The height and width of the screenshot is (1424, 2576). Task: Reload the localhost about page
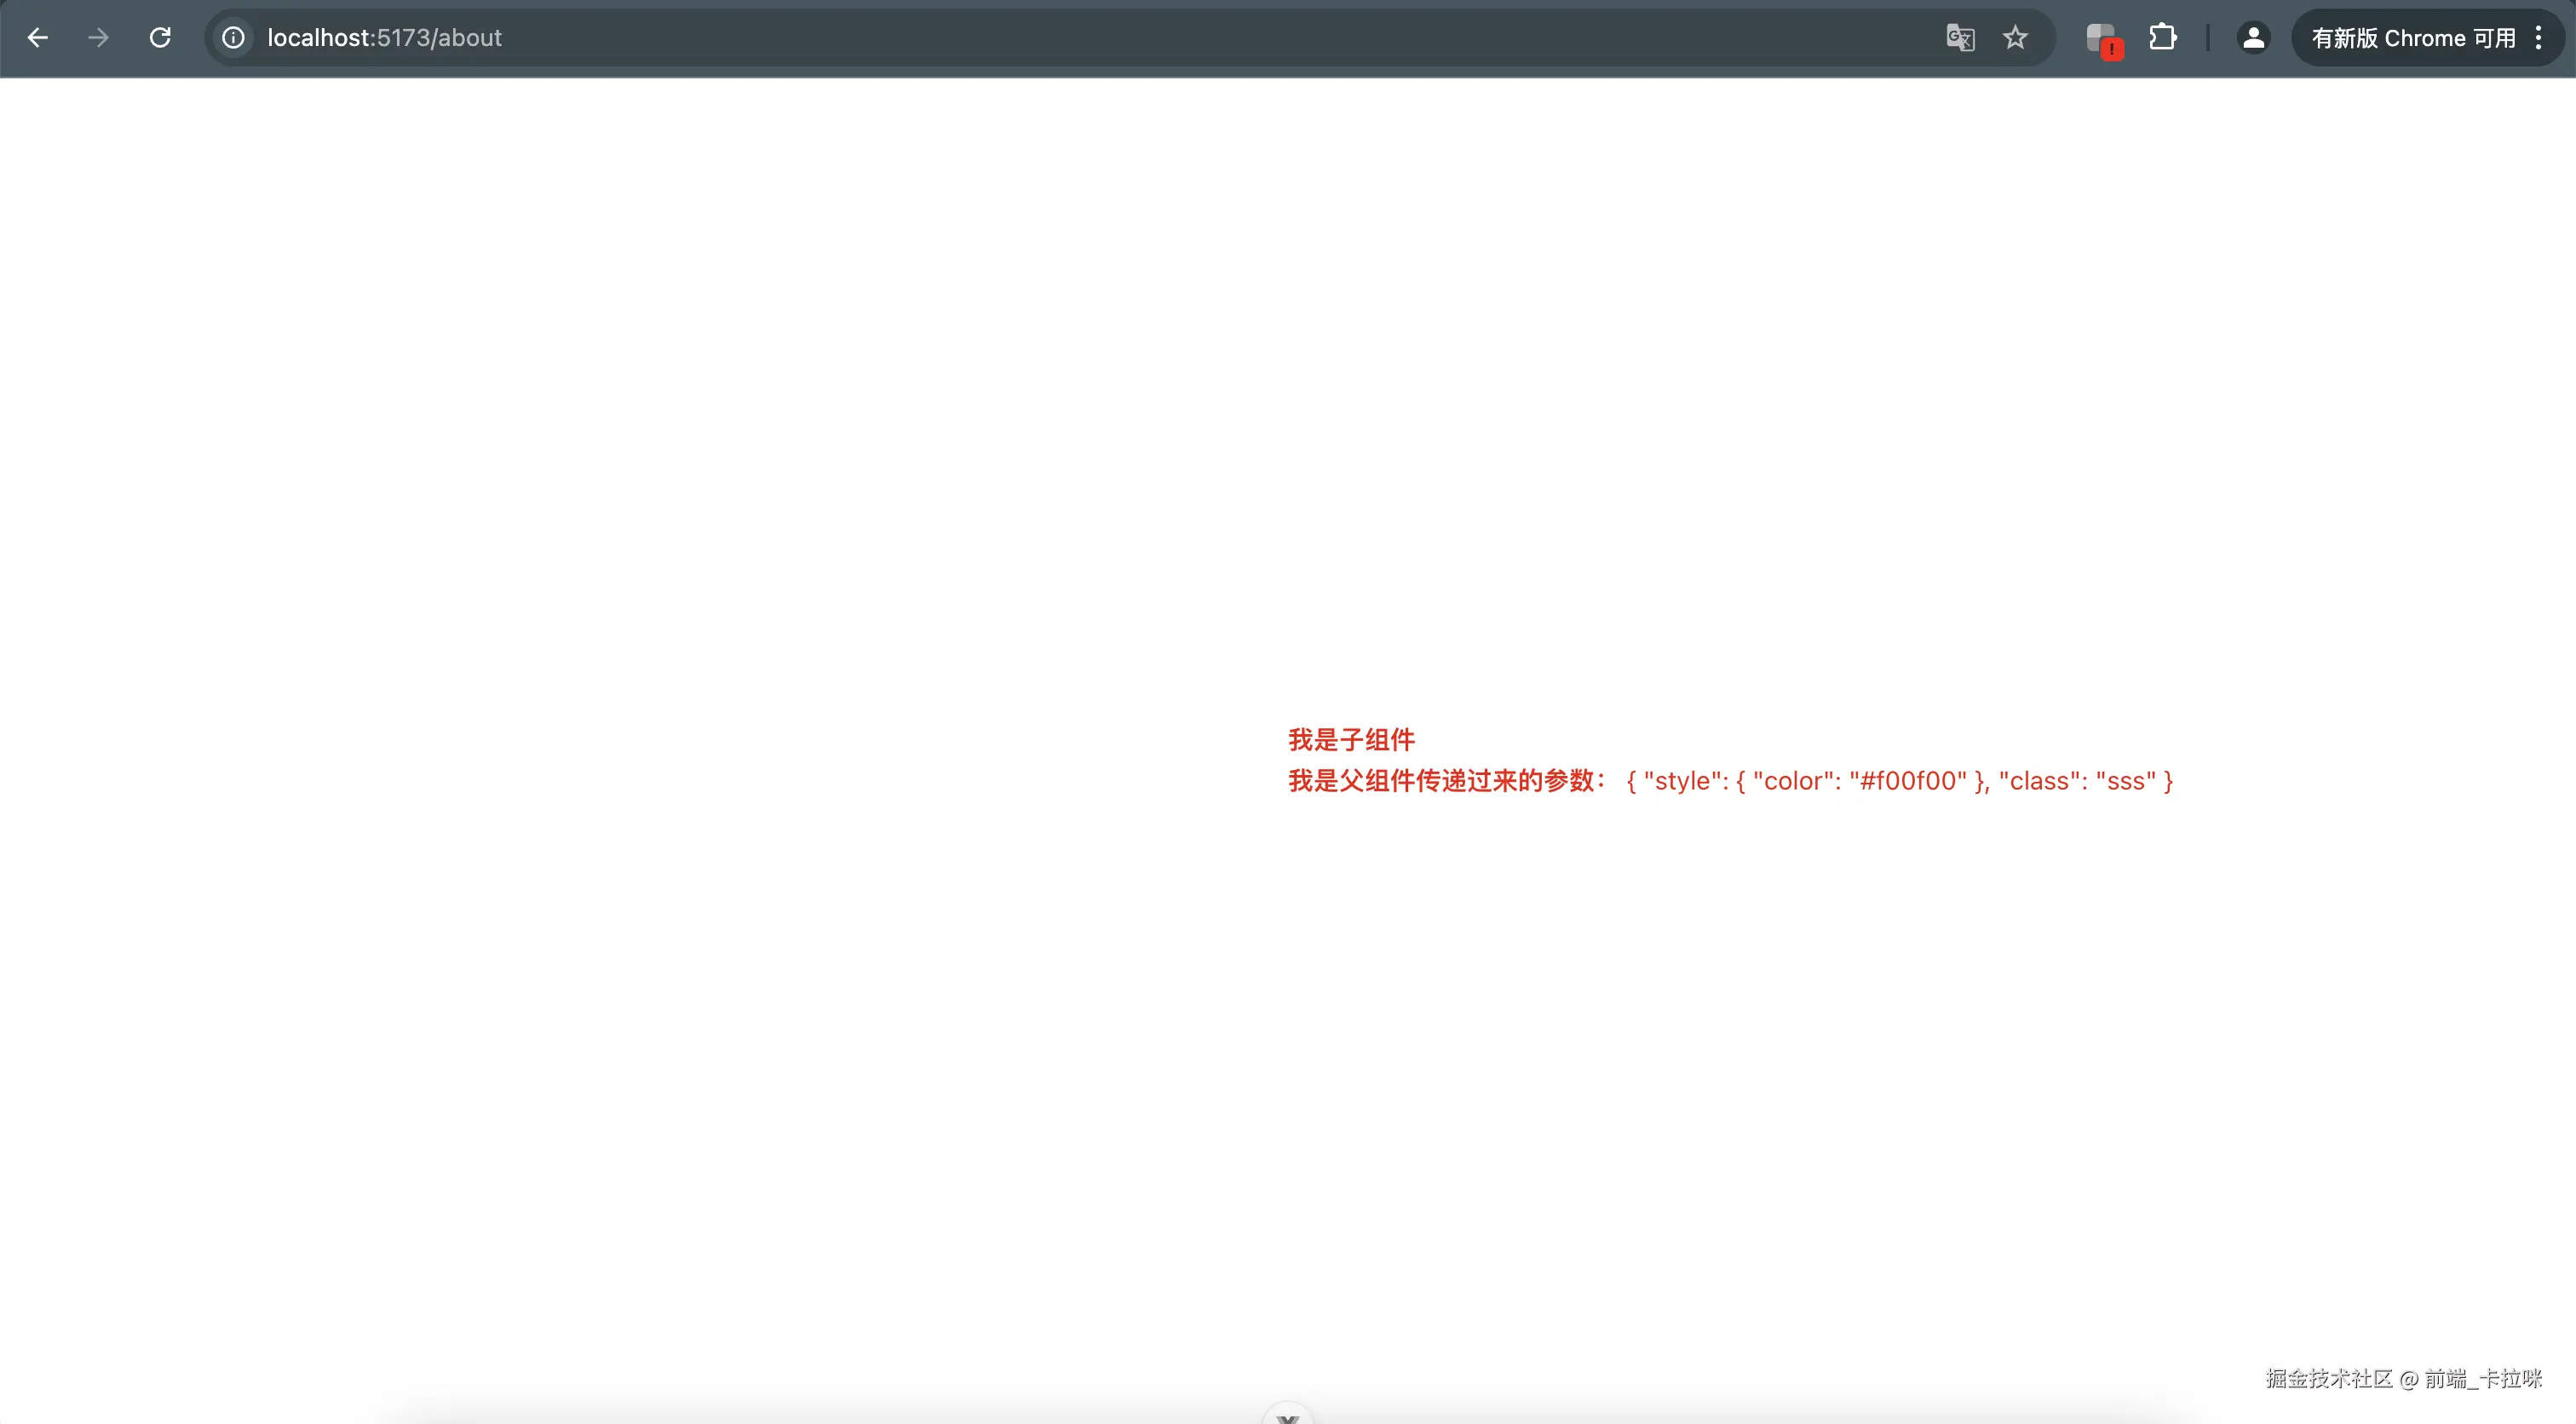click(x=160, y=38)
